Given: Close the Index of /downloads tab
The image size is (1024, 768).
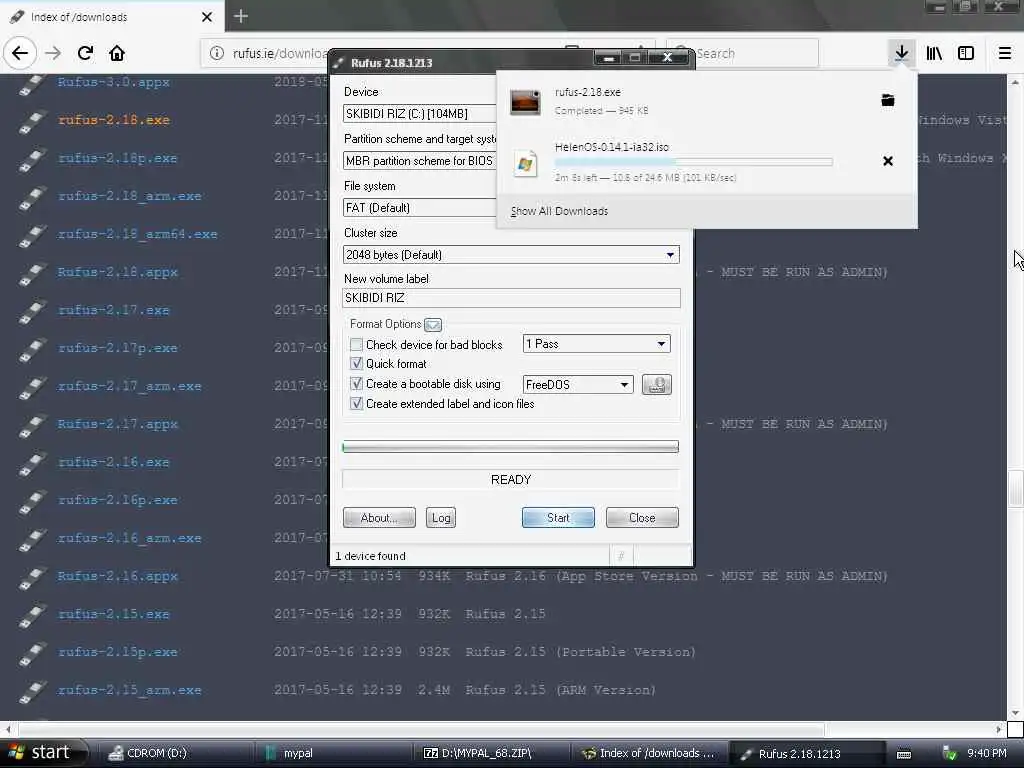Looking at the screenshot, I should pos(207,17).
